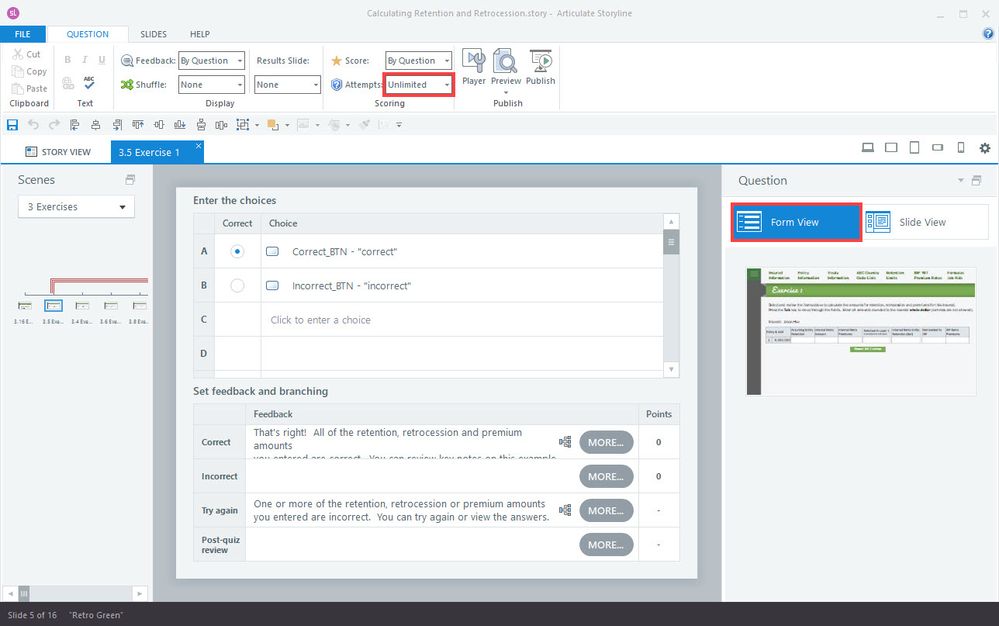Switch to the Story View tab
999x626 pixels.
point(57,152)
